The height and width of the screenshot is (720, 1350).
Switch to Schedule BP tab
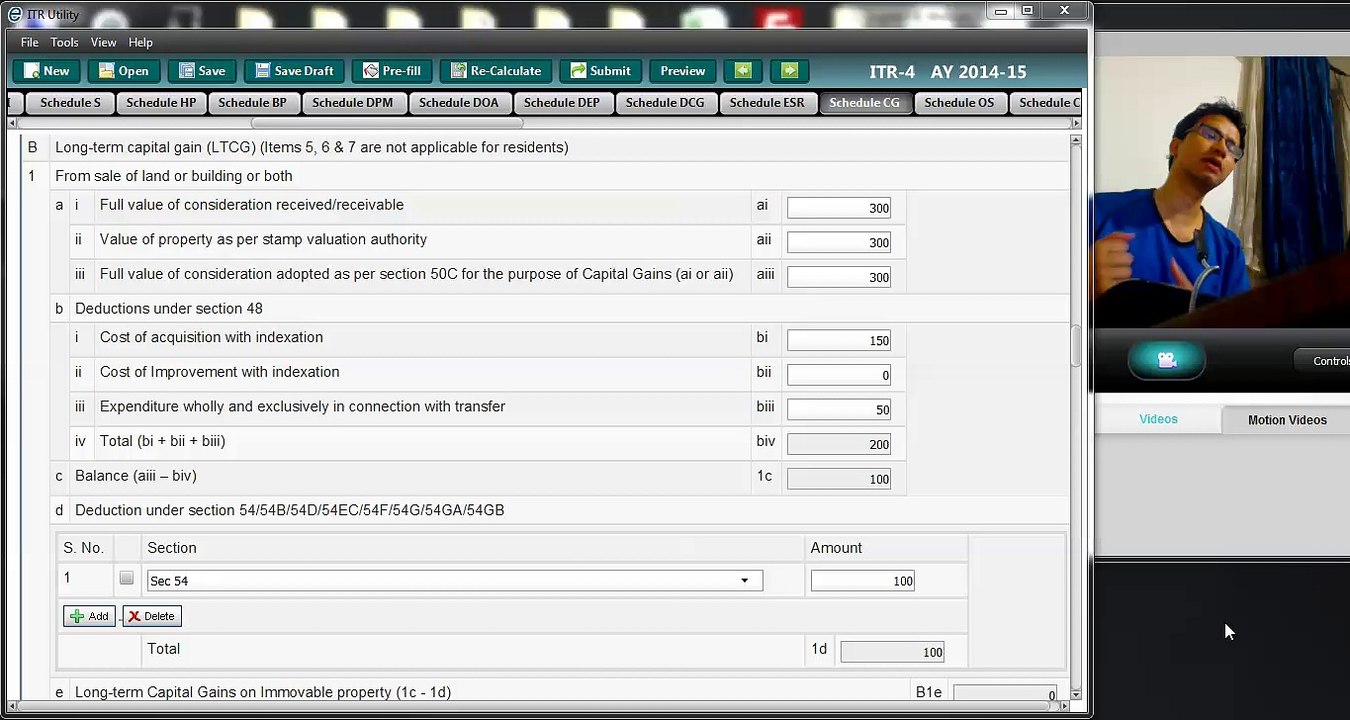tap(252, 103)
